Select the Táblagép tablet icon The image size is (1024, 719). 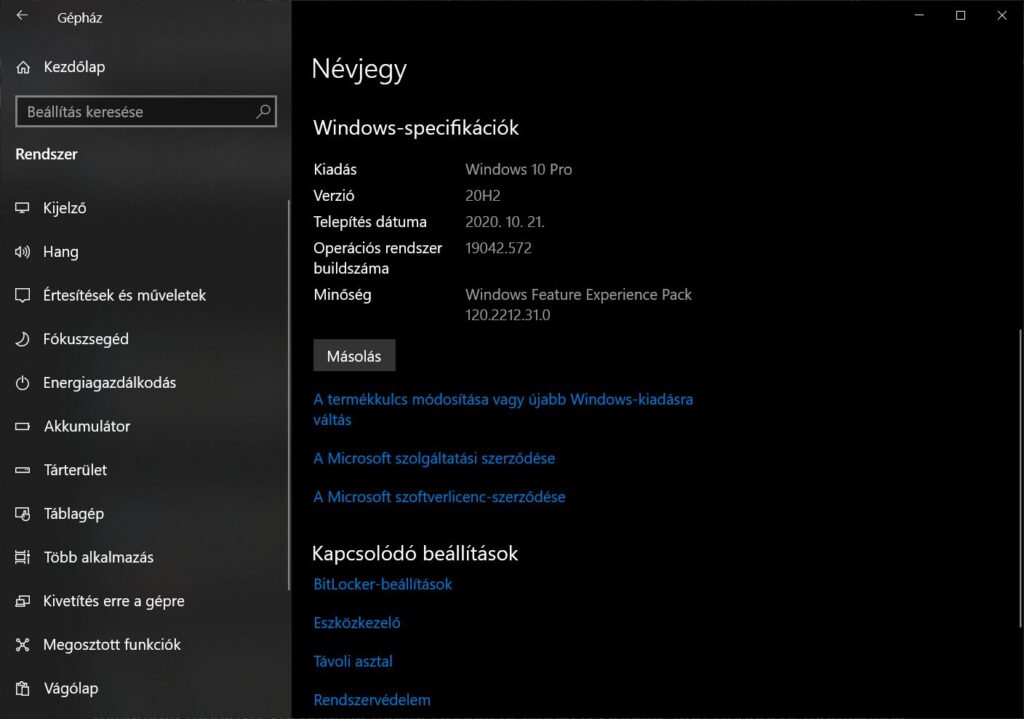[22, 514]
